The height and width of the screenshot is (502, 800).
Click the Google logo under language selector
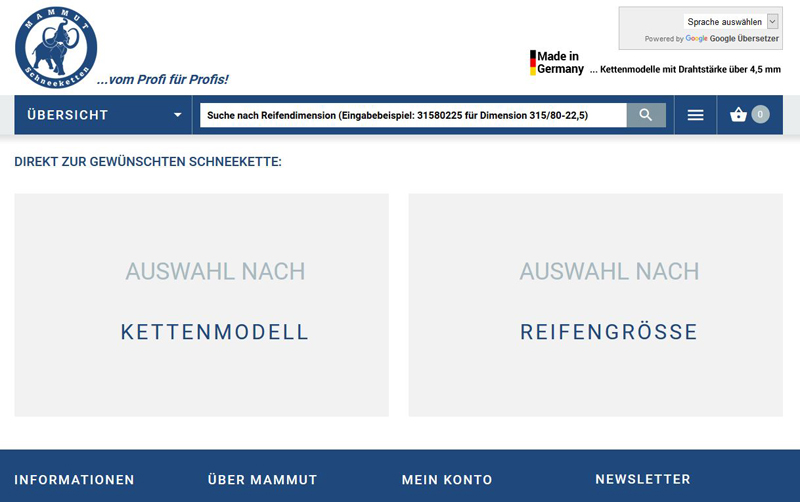(x=696, y=39)
